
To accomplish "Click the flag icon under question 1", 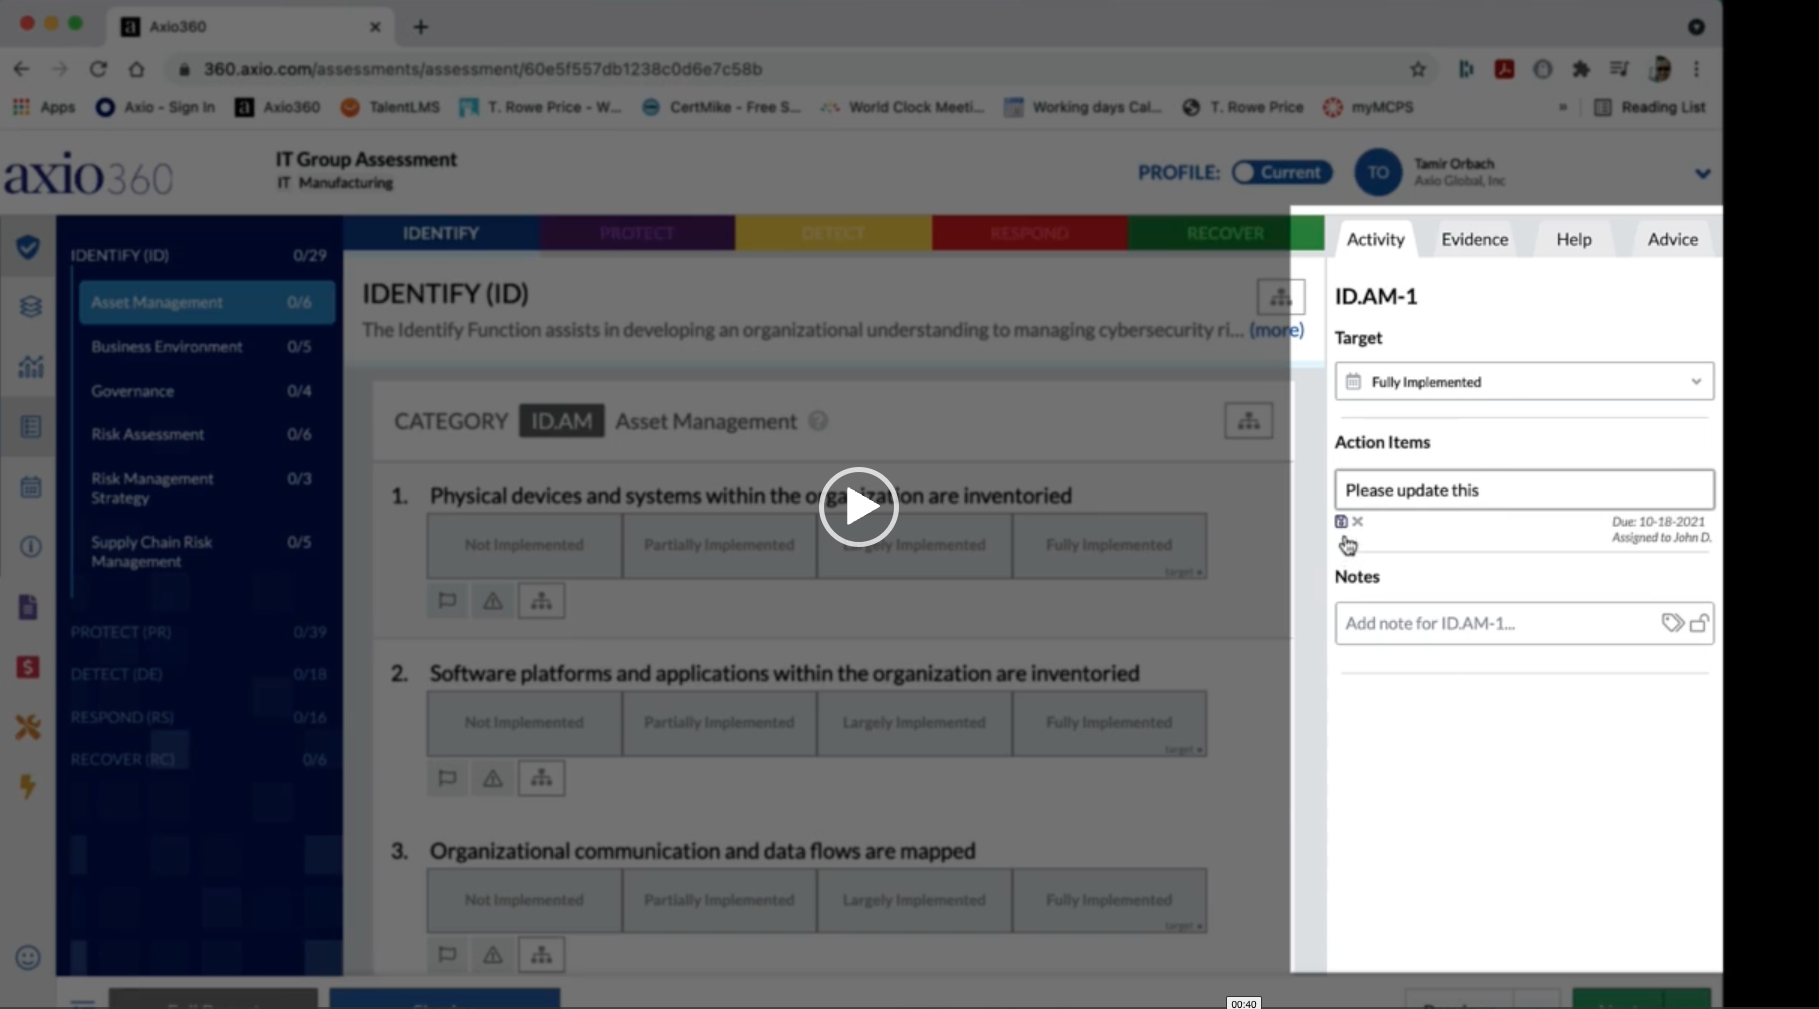I will click(x=447, y=601).
